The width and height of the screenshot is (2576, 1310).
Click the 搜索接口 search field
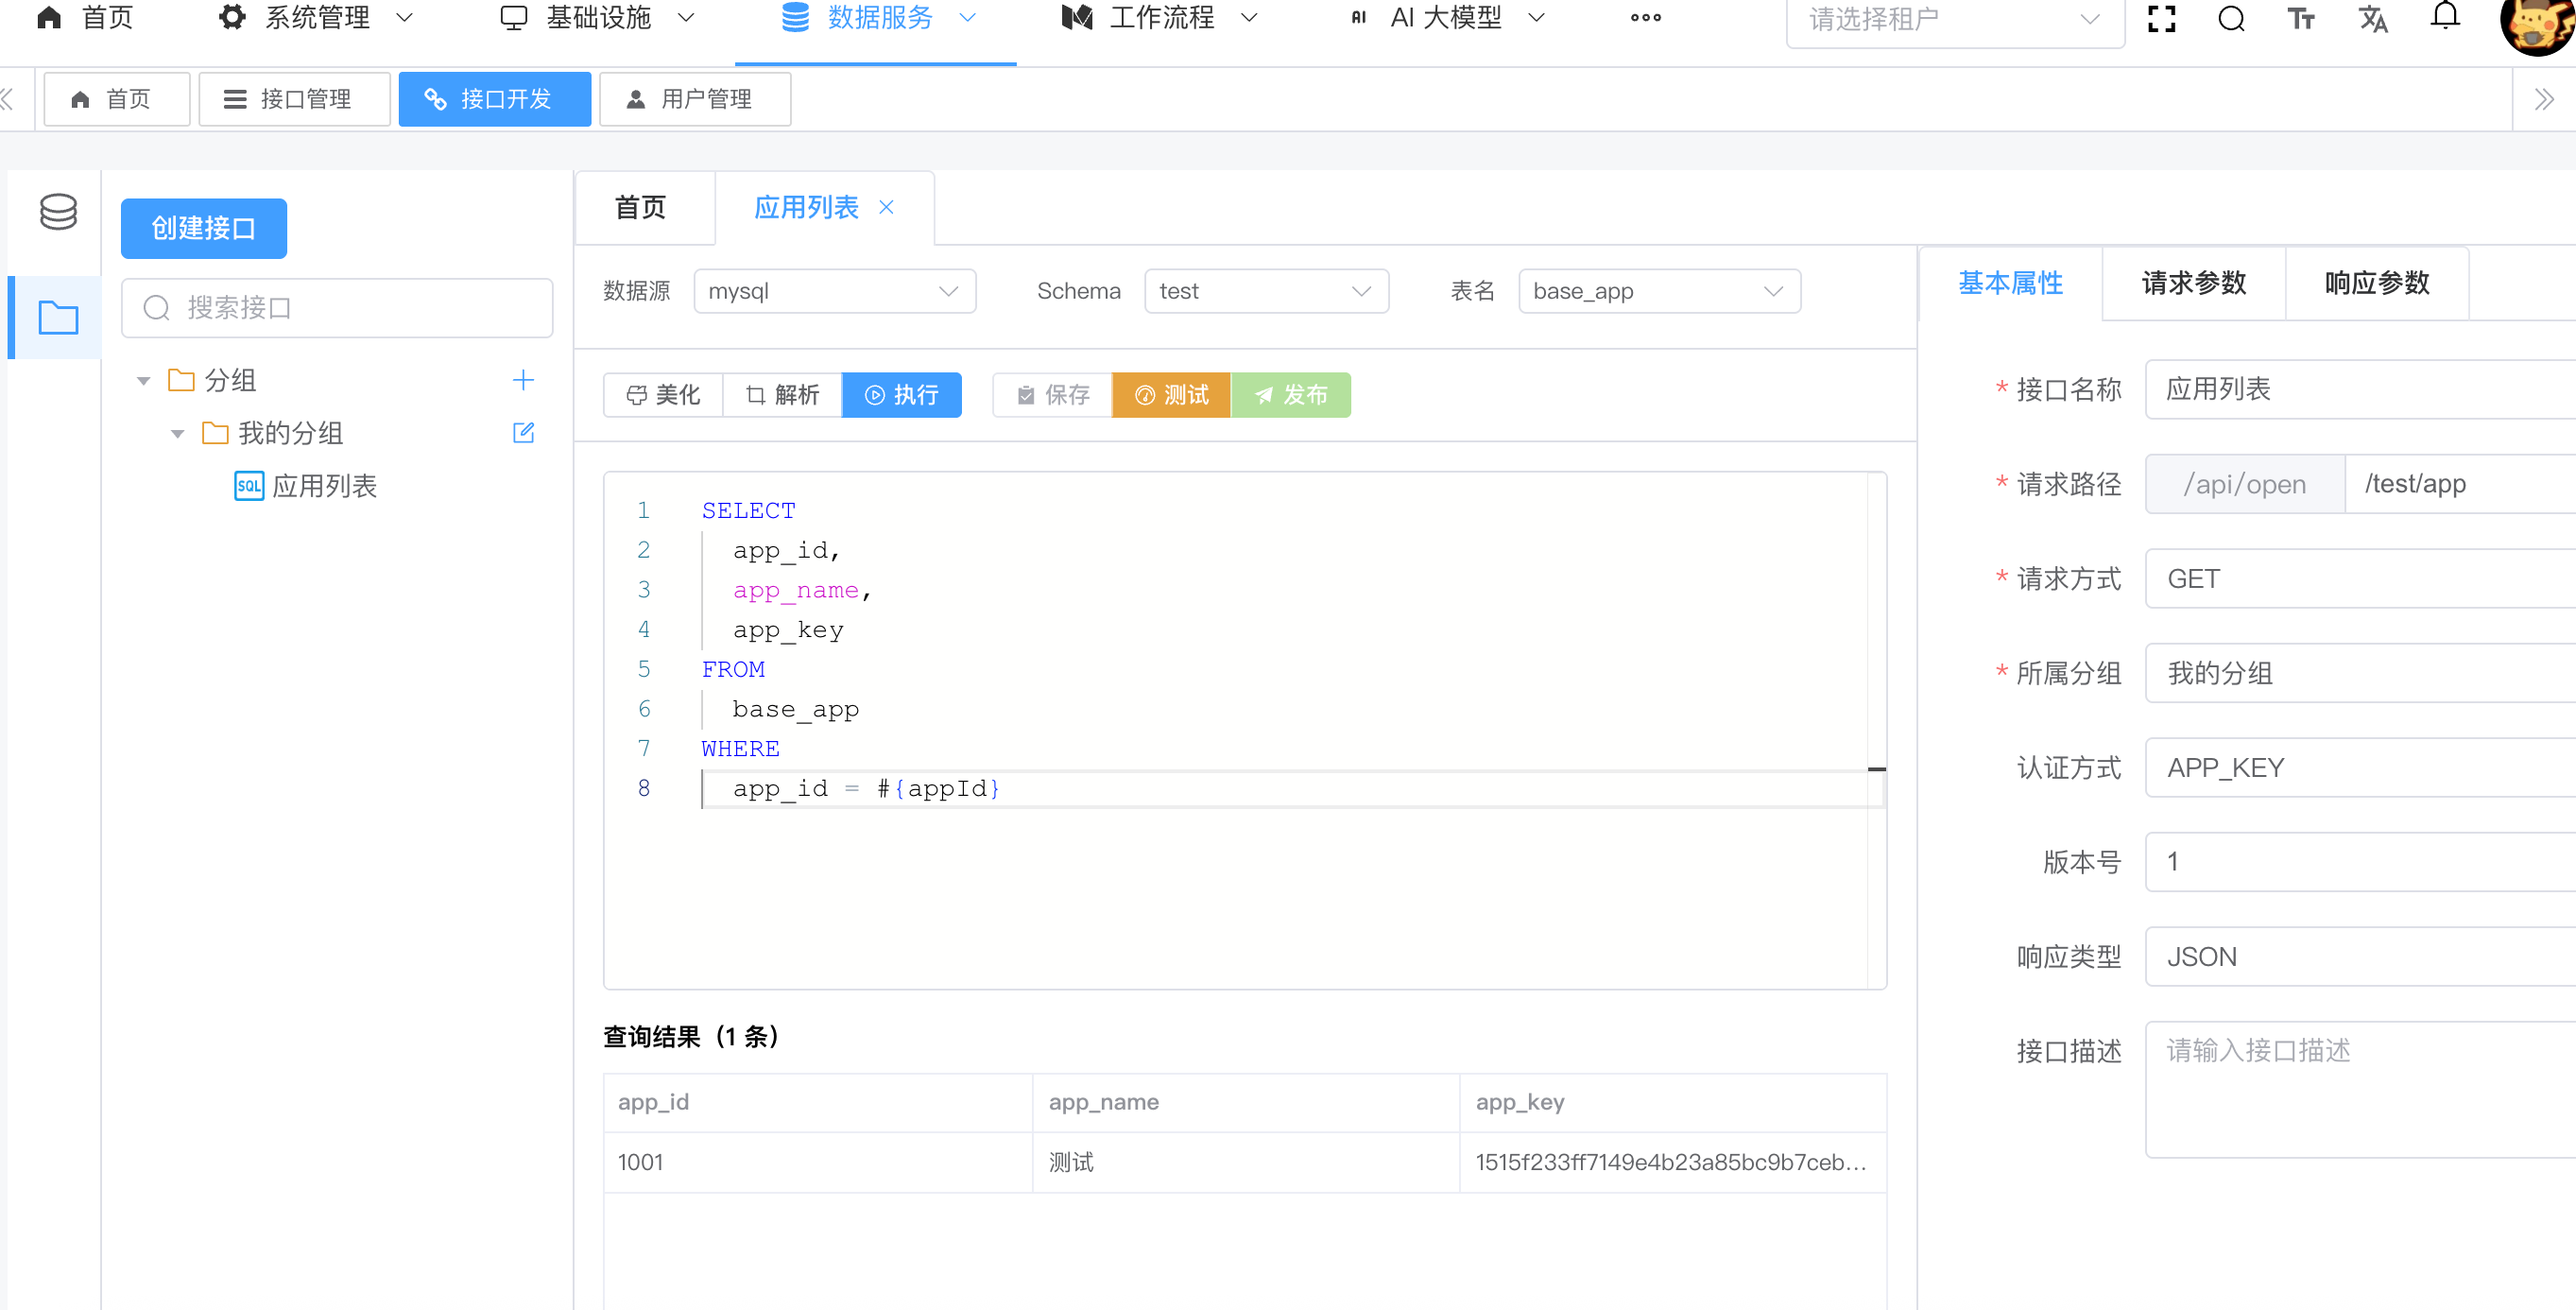click(337, 308)
